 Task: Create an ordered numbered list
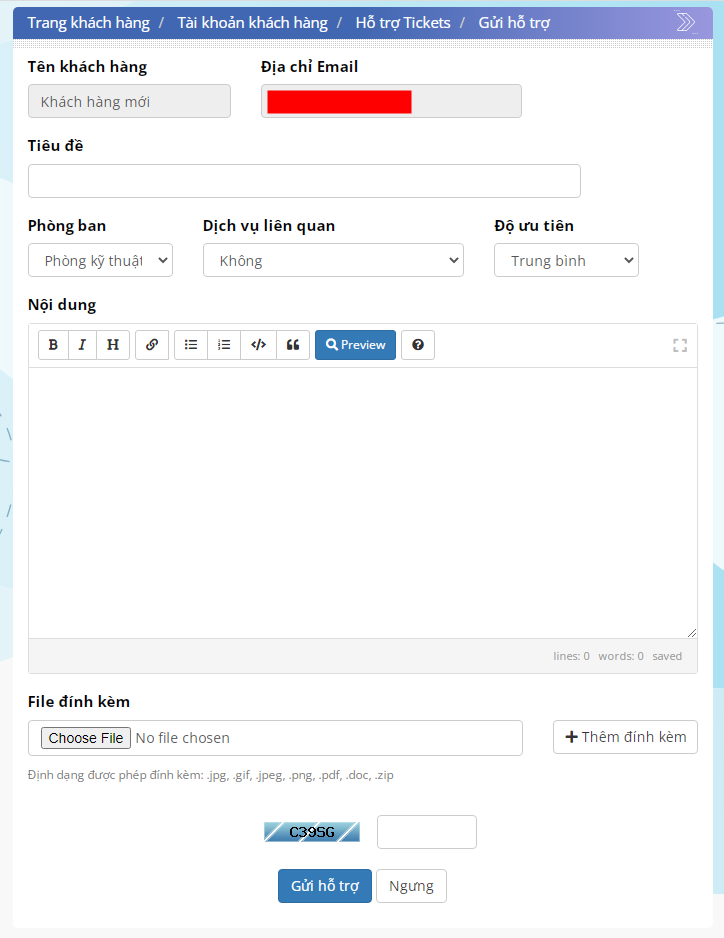[224, 345]
